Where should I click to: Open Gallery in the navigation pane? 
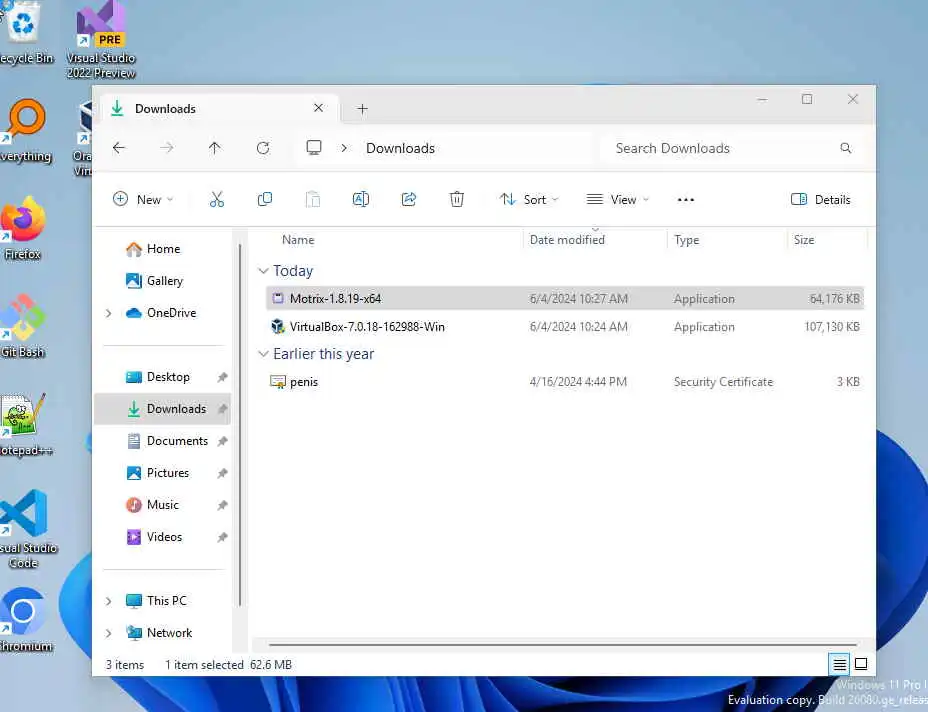163,281
